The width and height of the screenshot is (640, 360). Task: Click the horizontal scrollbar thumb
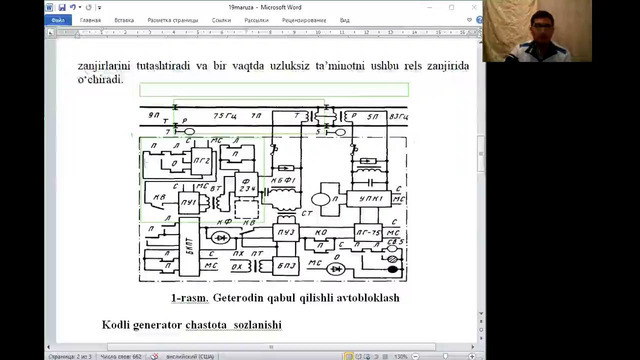click(271, 347)
